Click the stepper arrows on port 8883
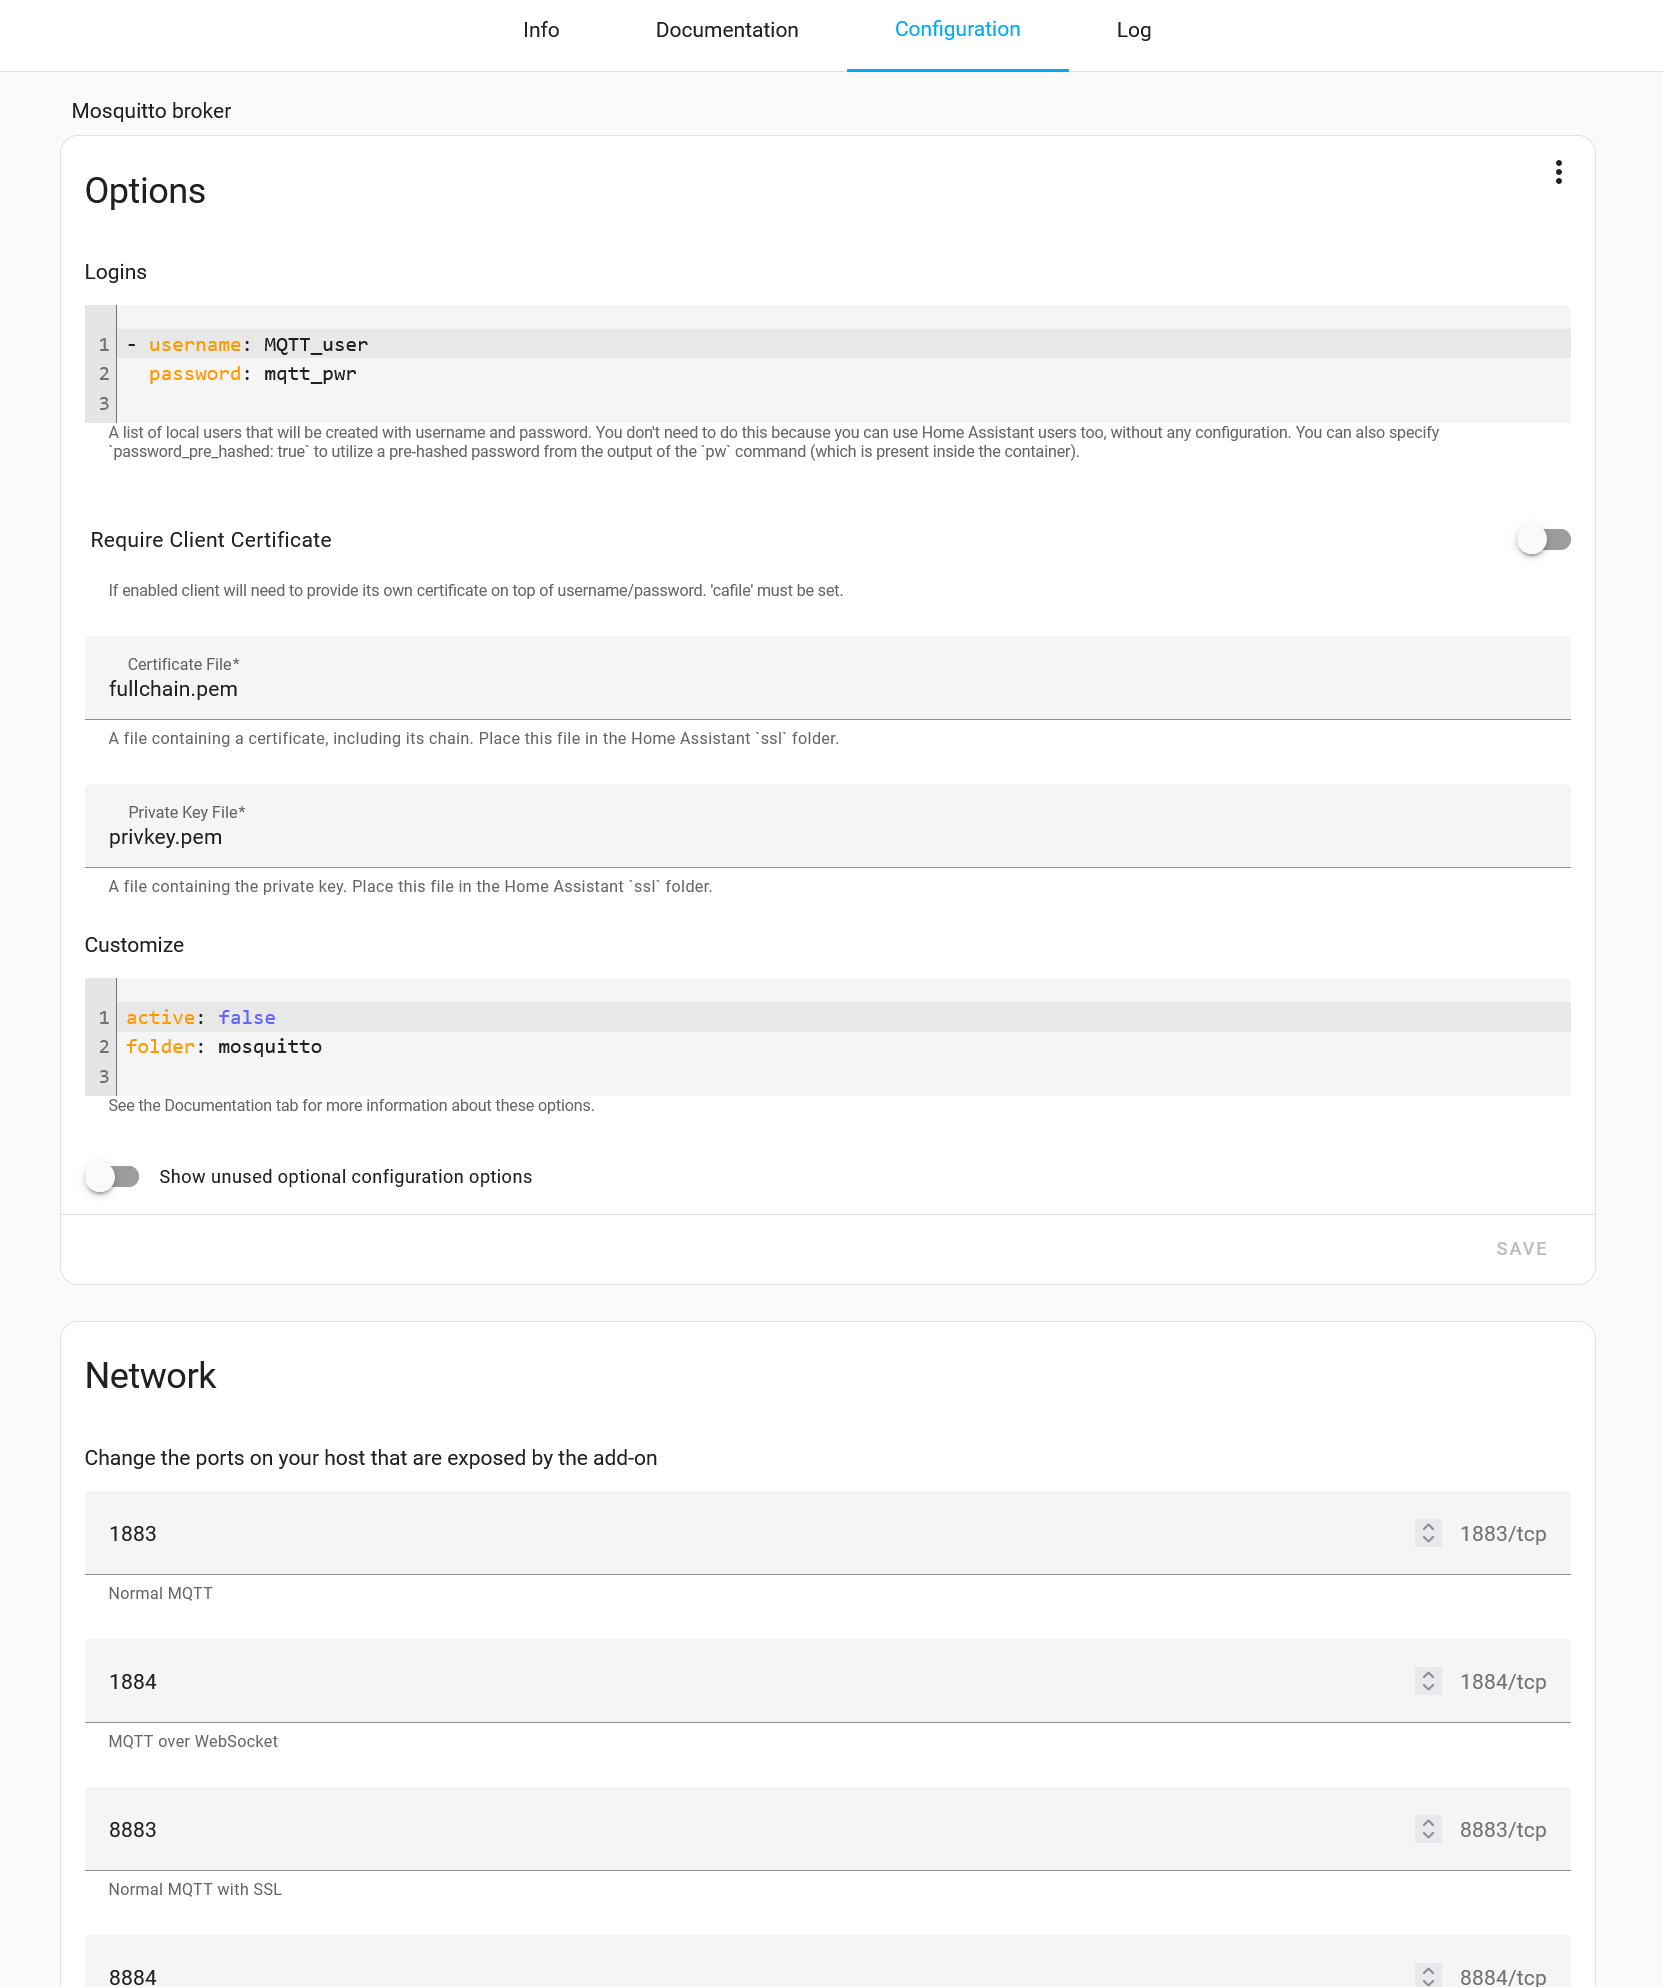Image resolution: width=1663 pixels, height=1987 pixels. [x=1428, y=1829]
